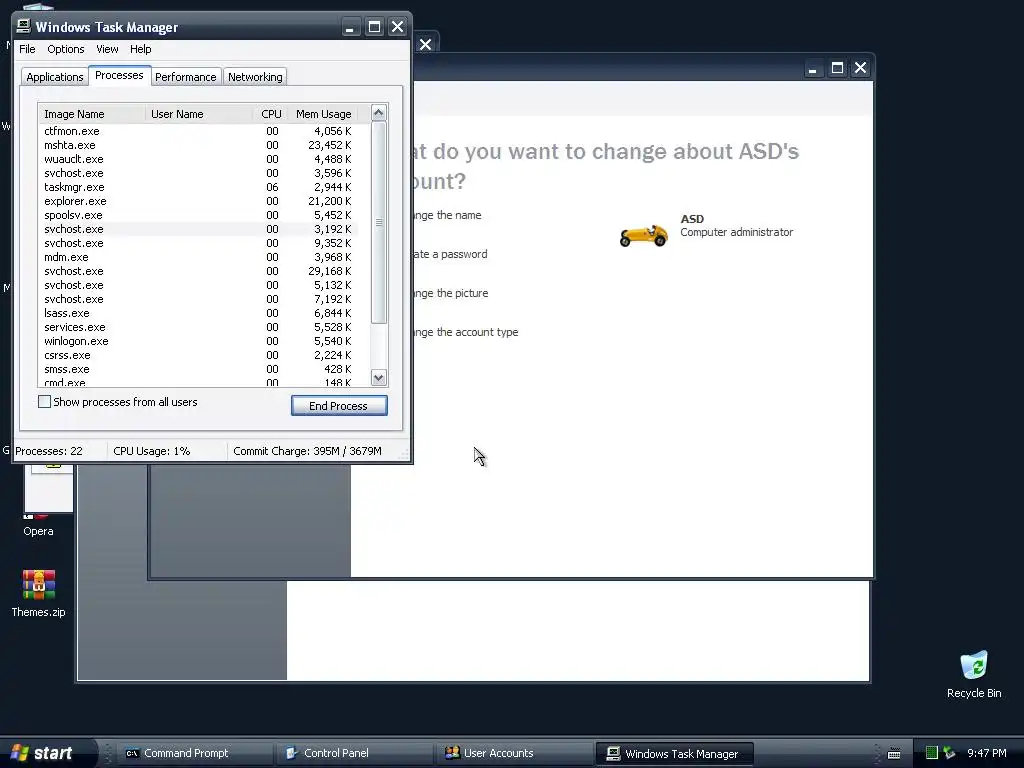The width and height of the screenshot is (1024, 768).
Task: Click CPU Usage 1% in the status bar
Action: tap(152, 451)
